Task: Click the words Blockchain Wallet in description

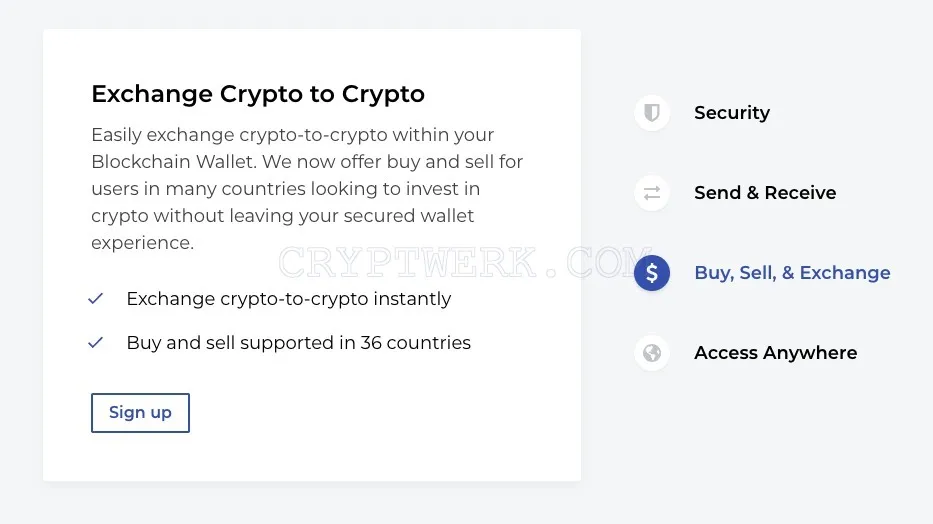Action: point(173,162)
